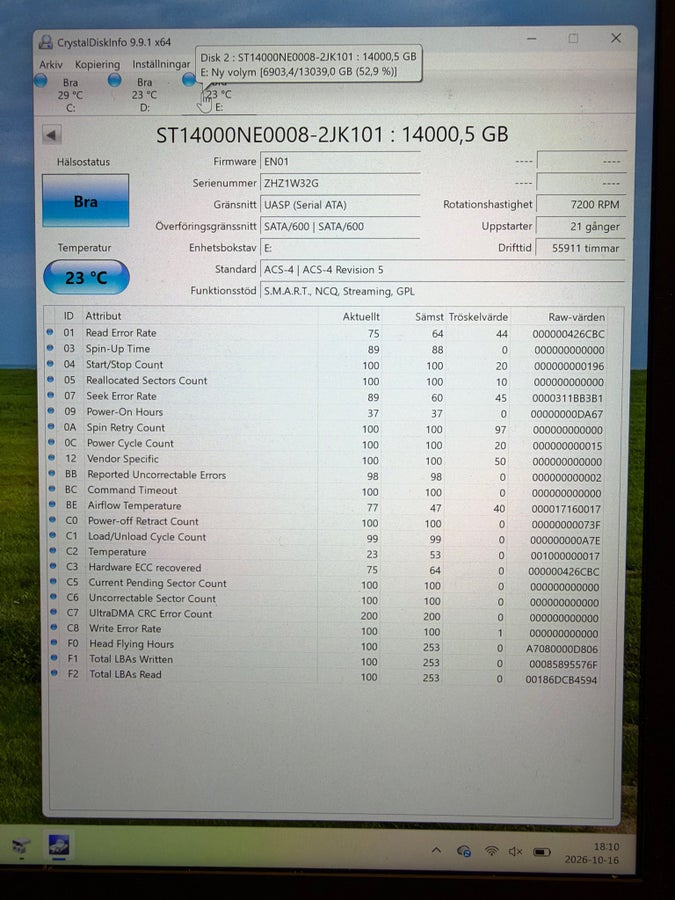
Task: Show hidden tray icons with the chevron
Action: tap(436, 851)
